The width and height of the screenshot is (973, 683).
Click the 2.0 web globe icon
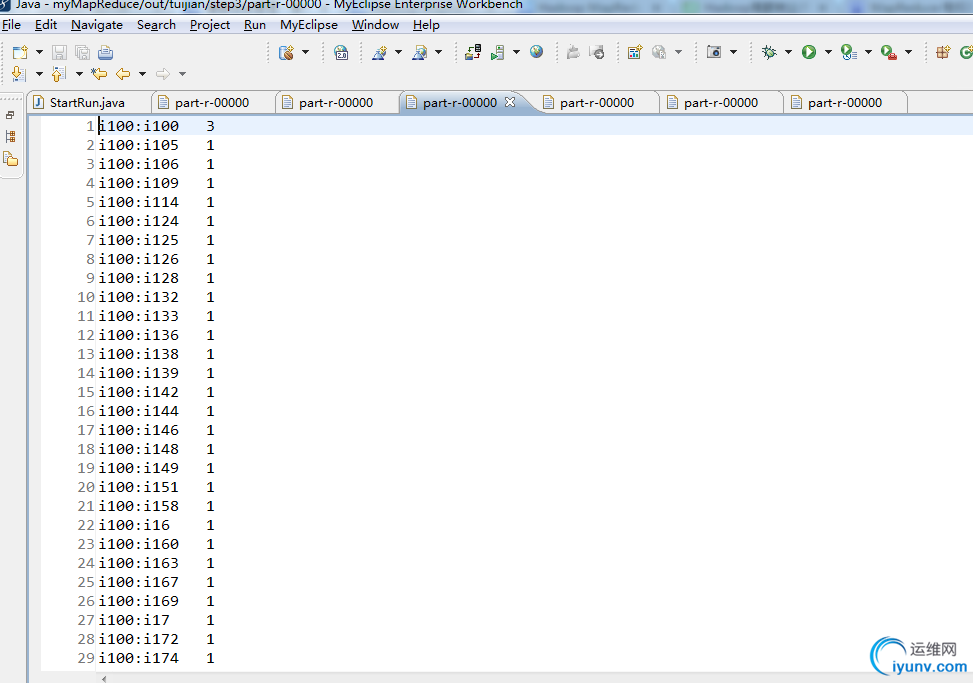click(x=341, y=52)
